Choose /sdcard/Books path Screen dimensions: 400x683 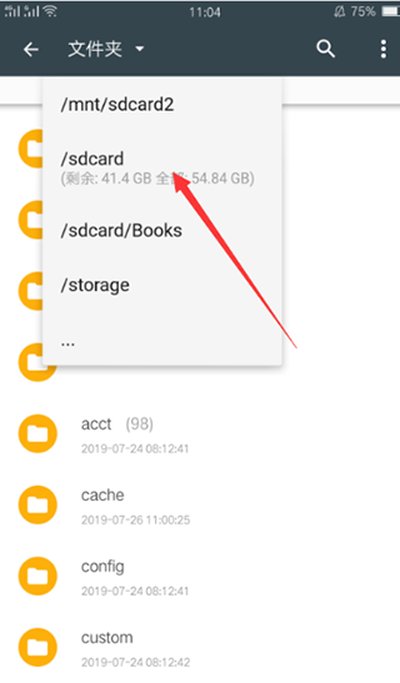(122, 231)
